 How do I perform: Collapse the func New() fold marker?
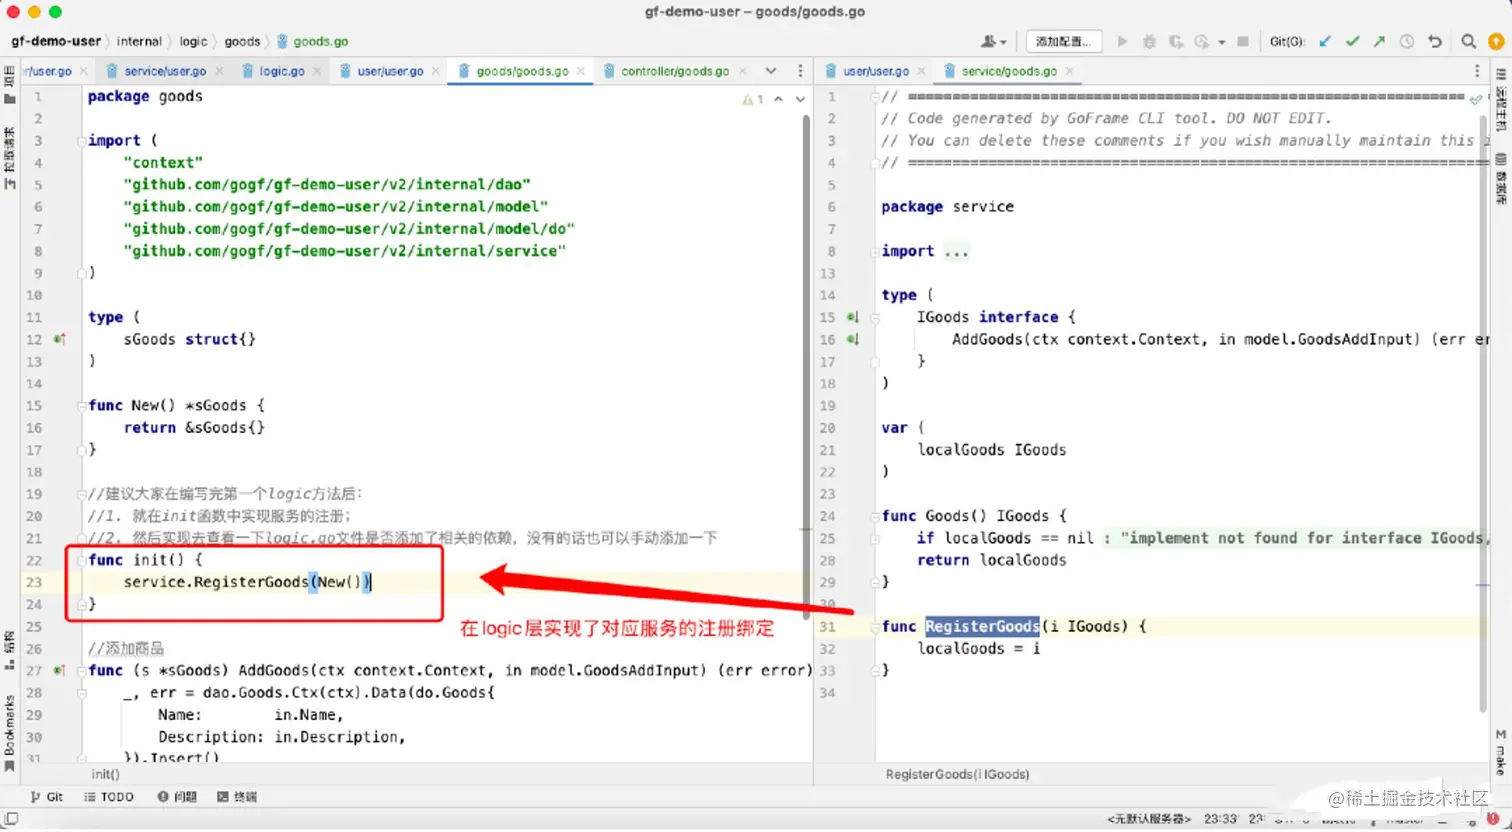tap(82, 405)
